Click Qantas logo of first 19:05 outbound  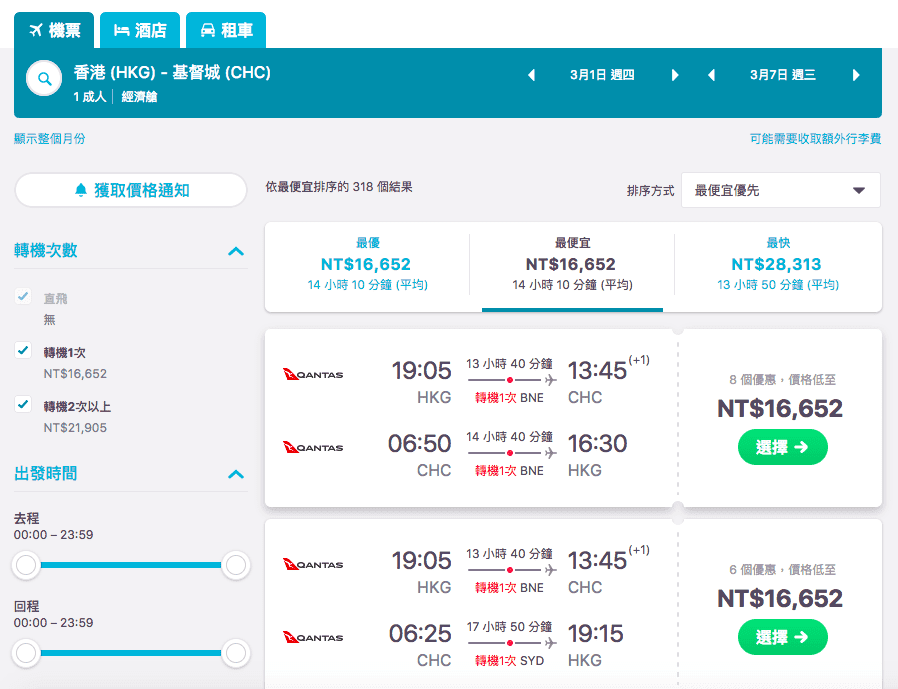pos(313,375)
